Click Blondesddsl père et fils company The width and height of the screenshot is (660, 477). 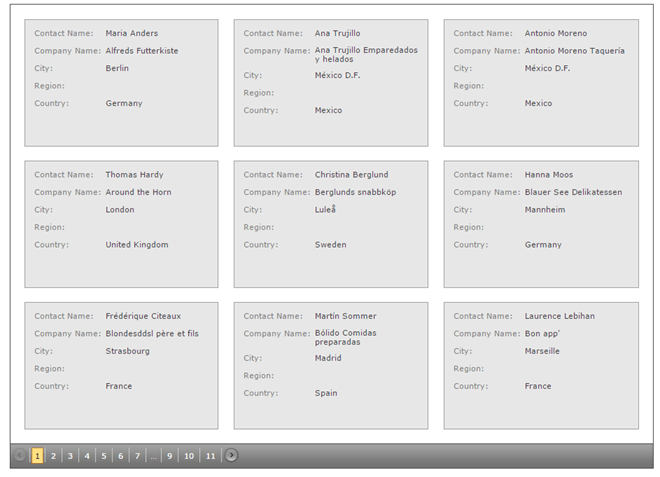tap(152, 333)
